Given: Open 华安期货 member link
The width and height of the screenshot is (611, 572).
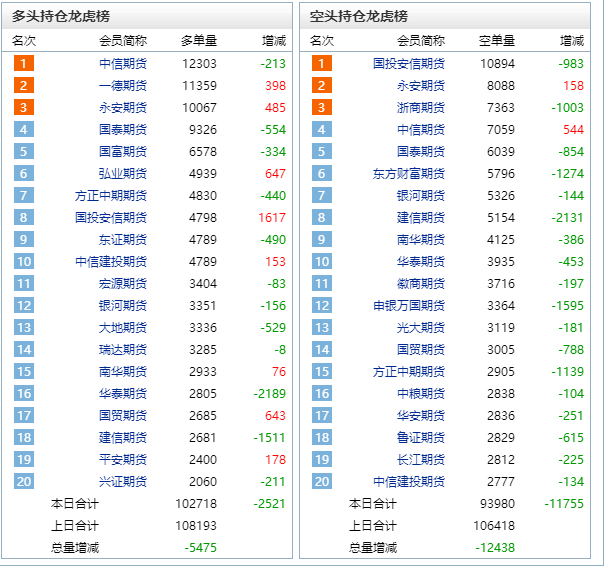Looking at the screenshot, I should [x=421, y=416].
